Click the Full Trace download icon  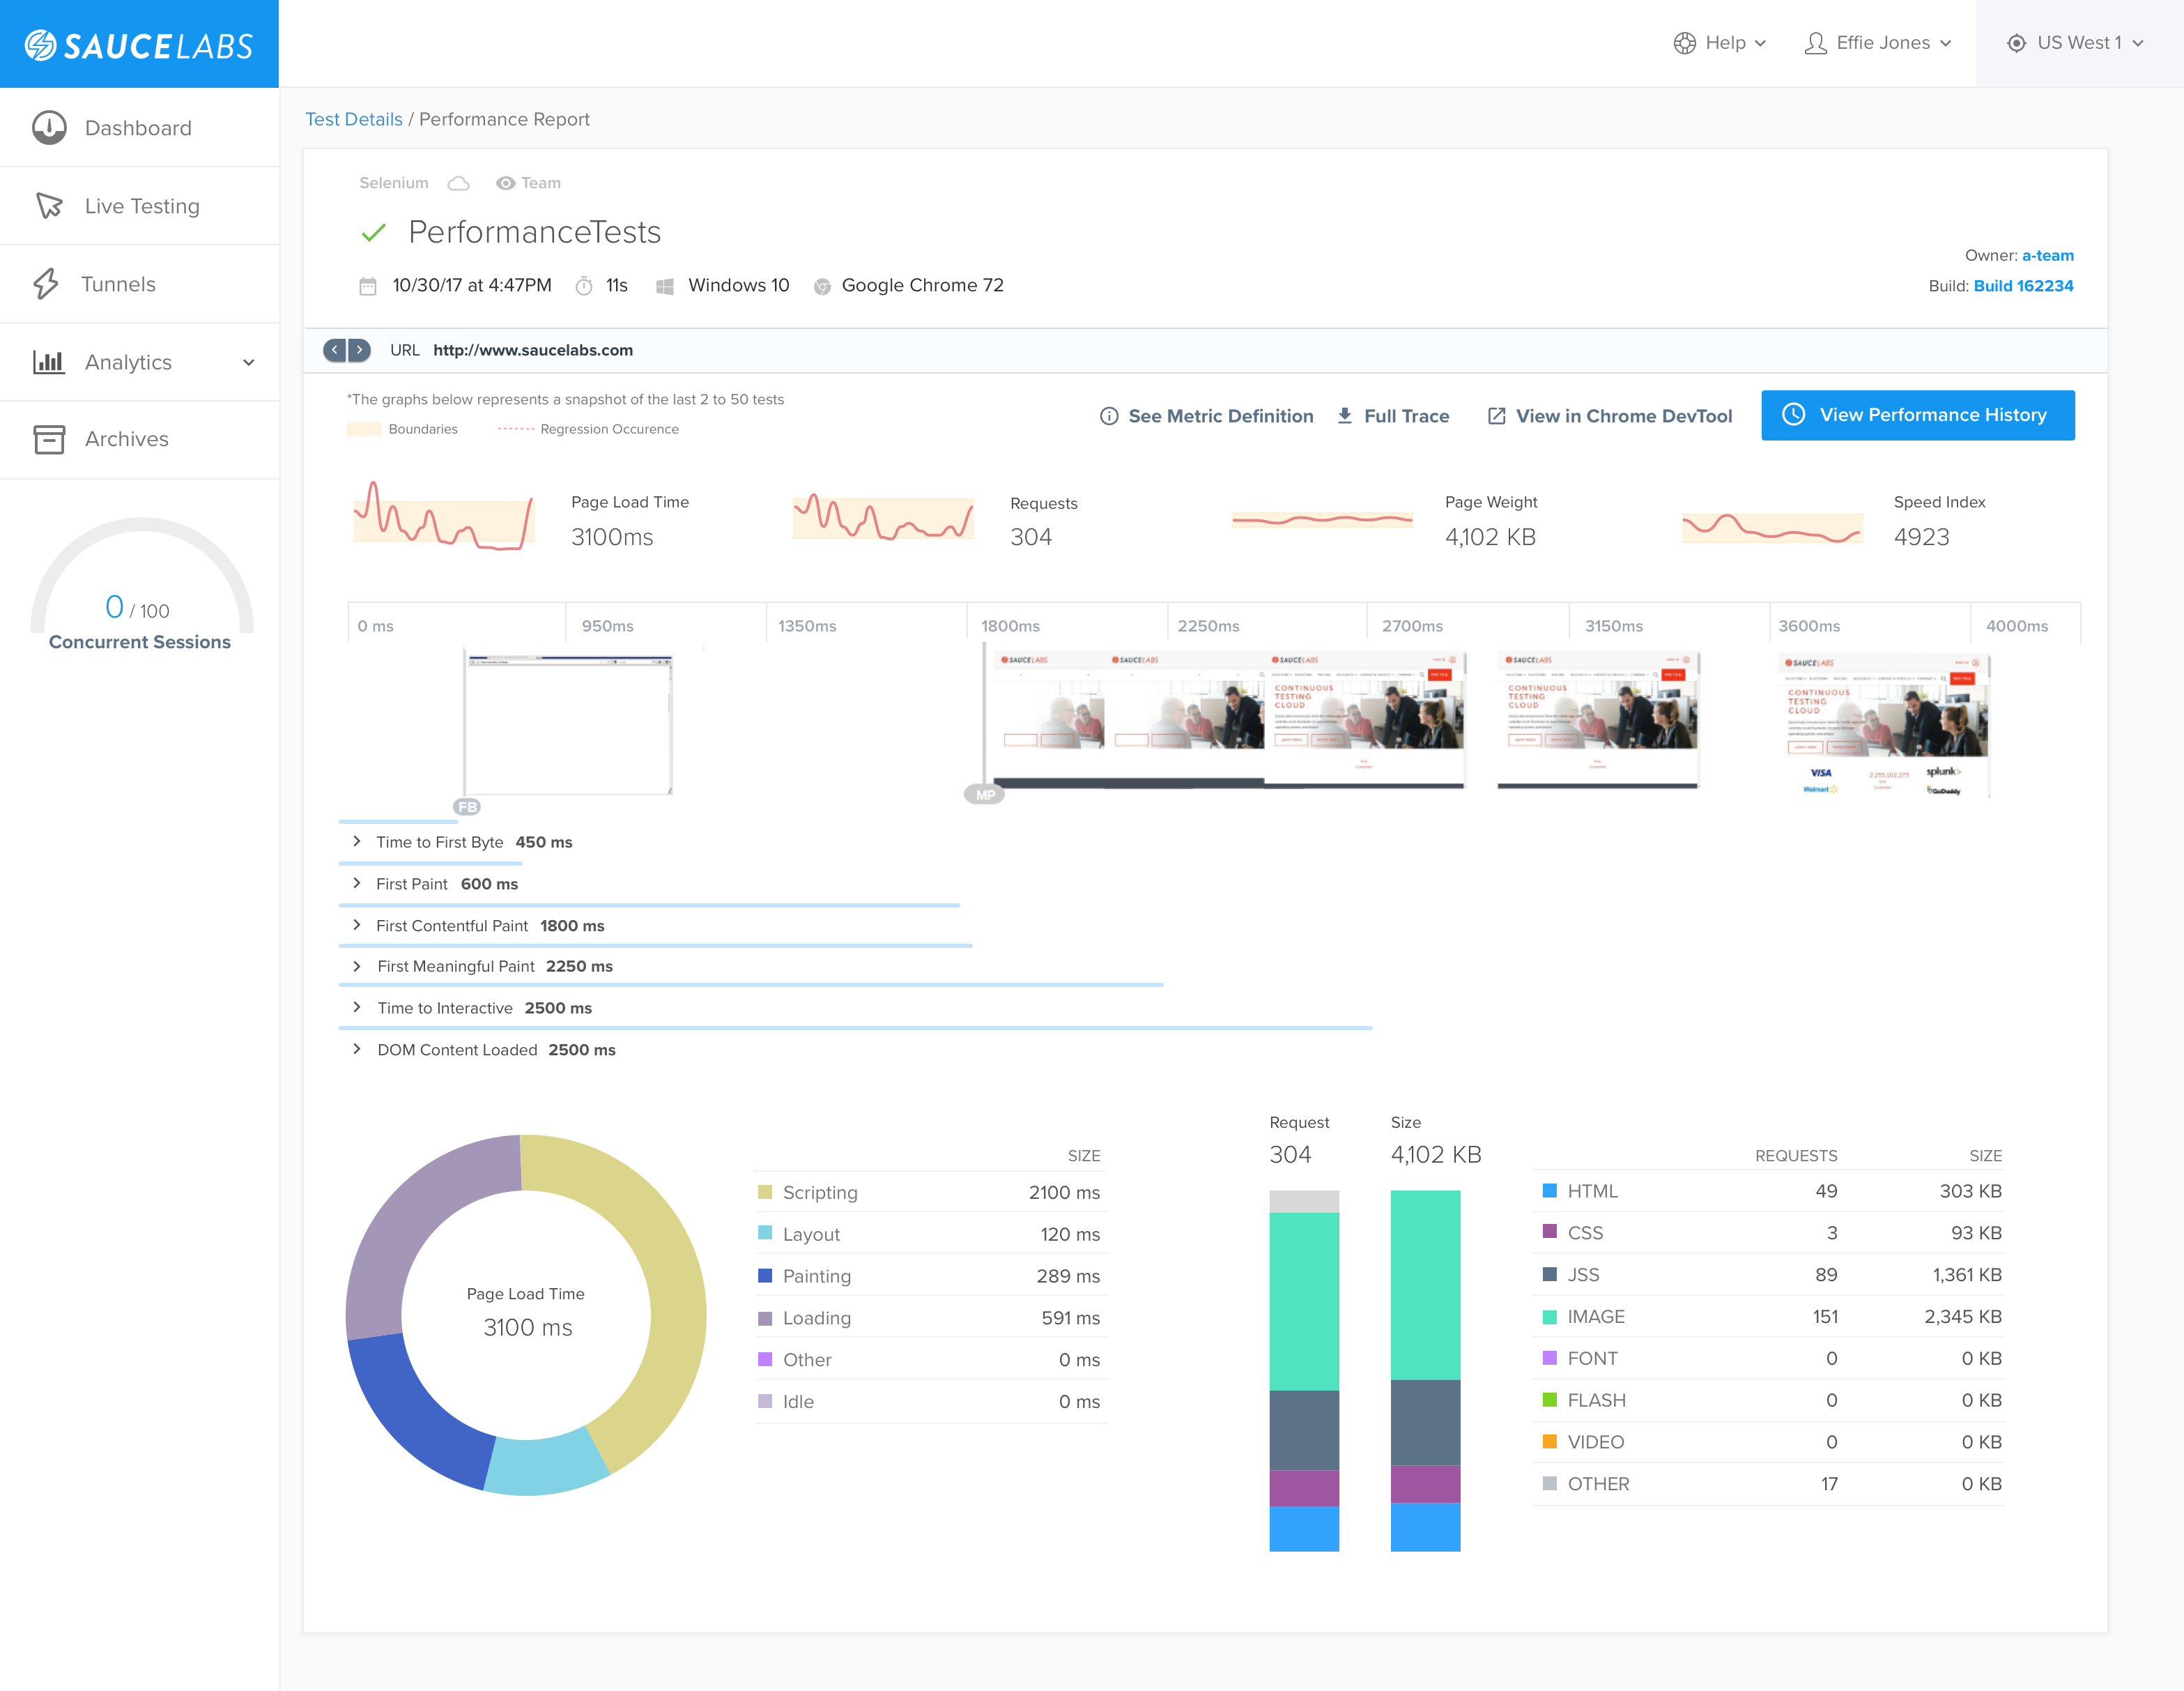(1345, 416)
